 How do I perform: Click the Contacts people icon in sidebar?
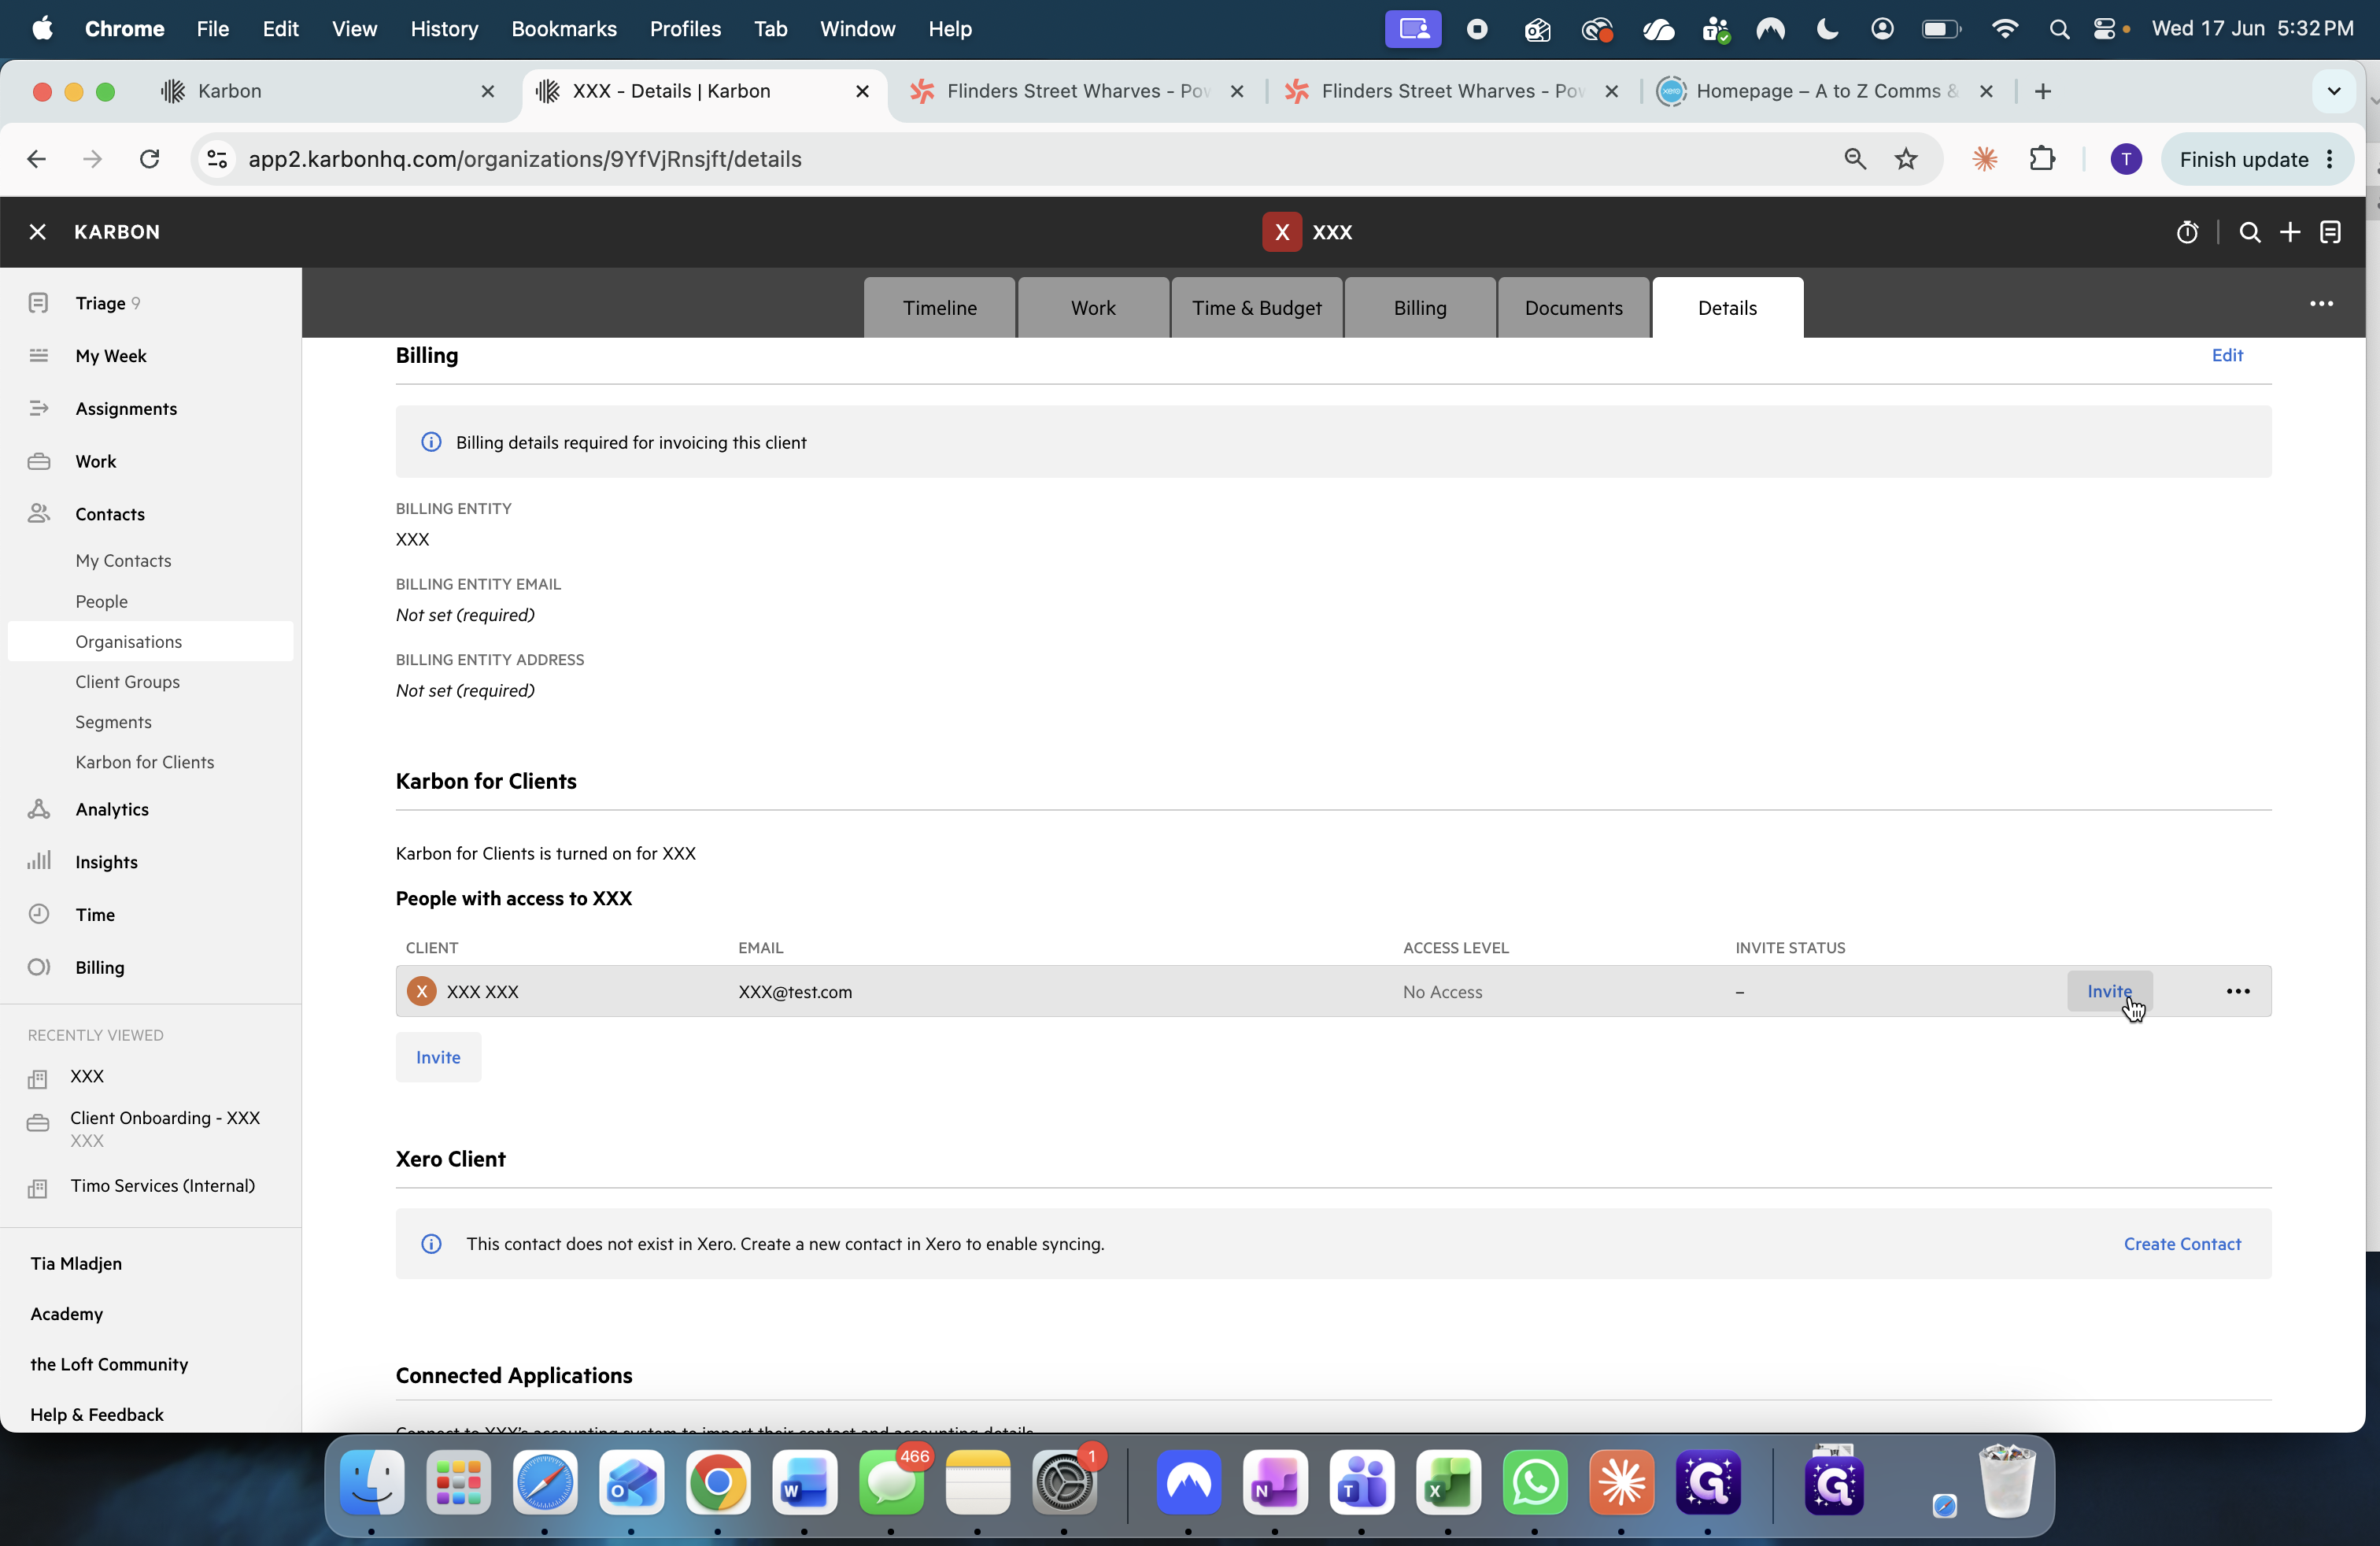[39, 514]
